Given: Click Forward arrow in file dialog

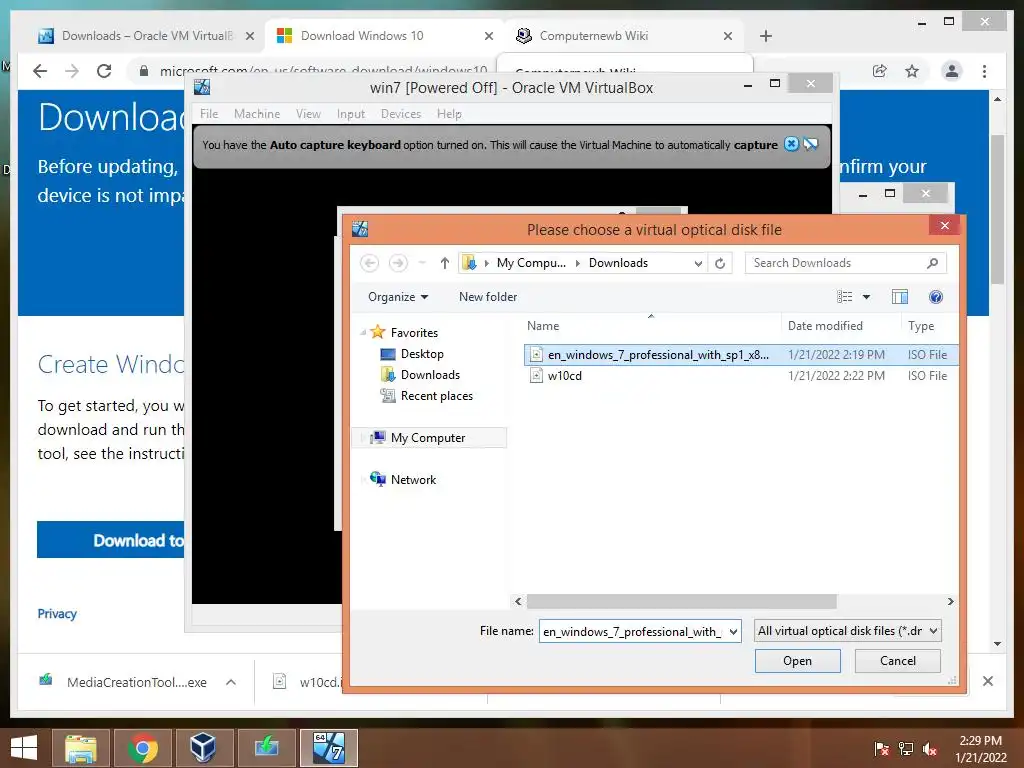Looking at the screenshot, I should pos(398,263).
